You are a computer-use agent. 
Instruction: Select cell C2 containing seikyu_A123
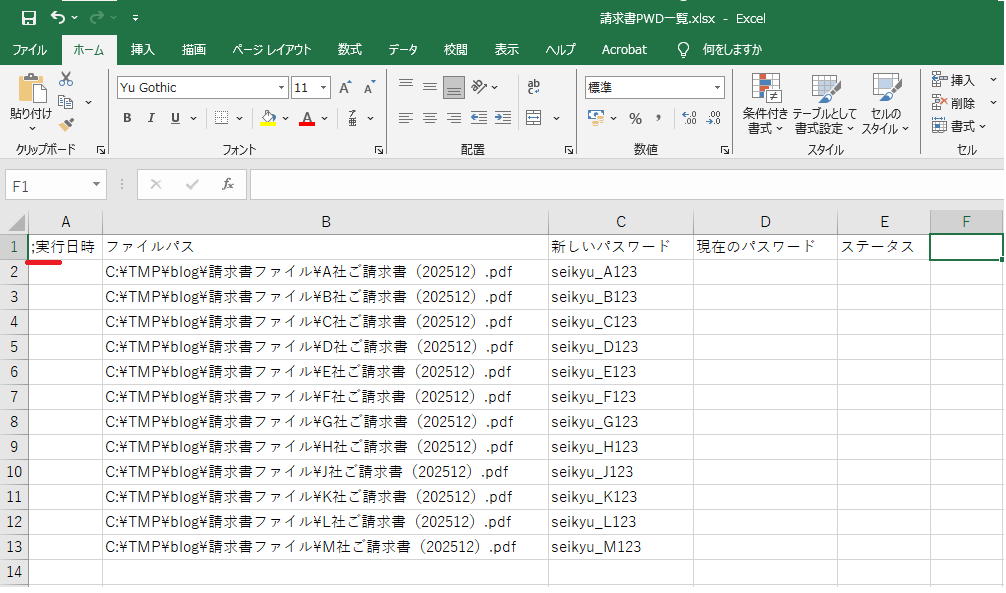point(620,272)
